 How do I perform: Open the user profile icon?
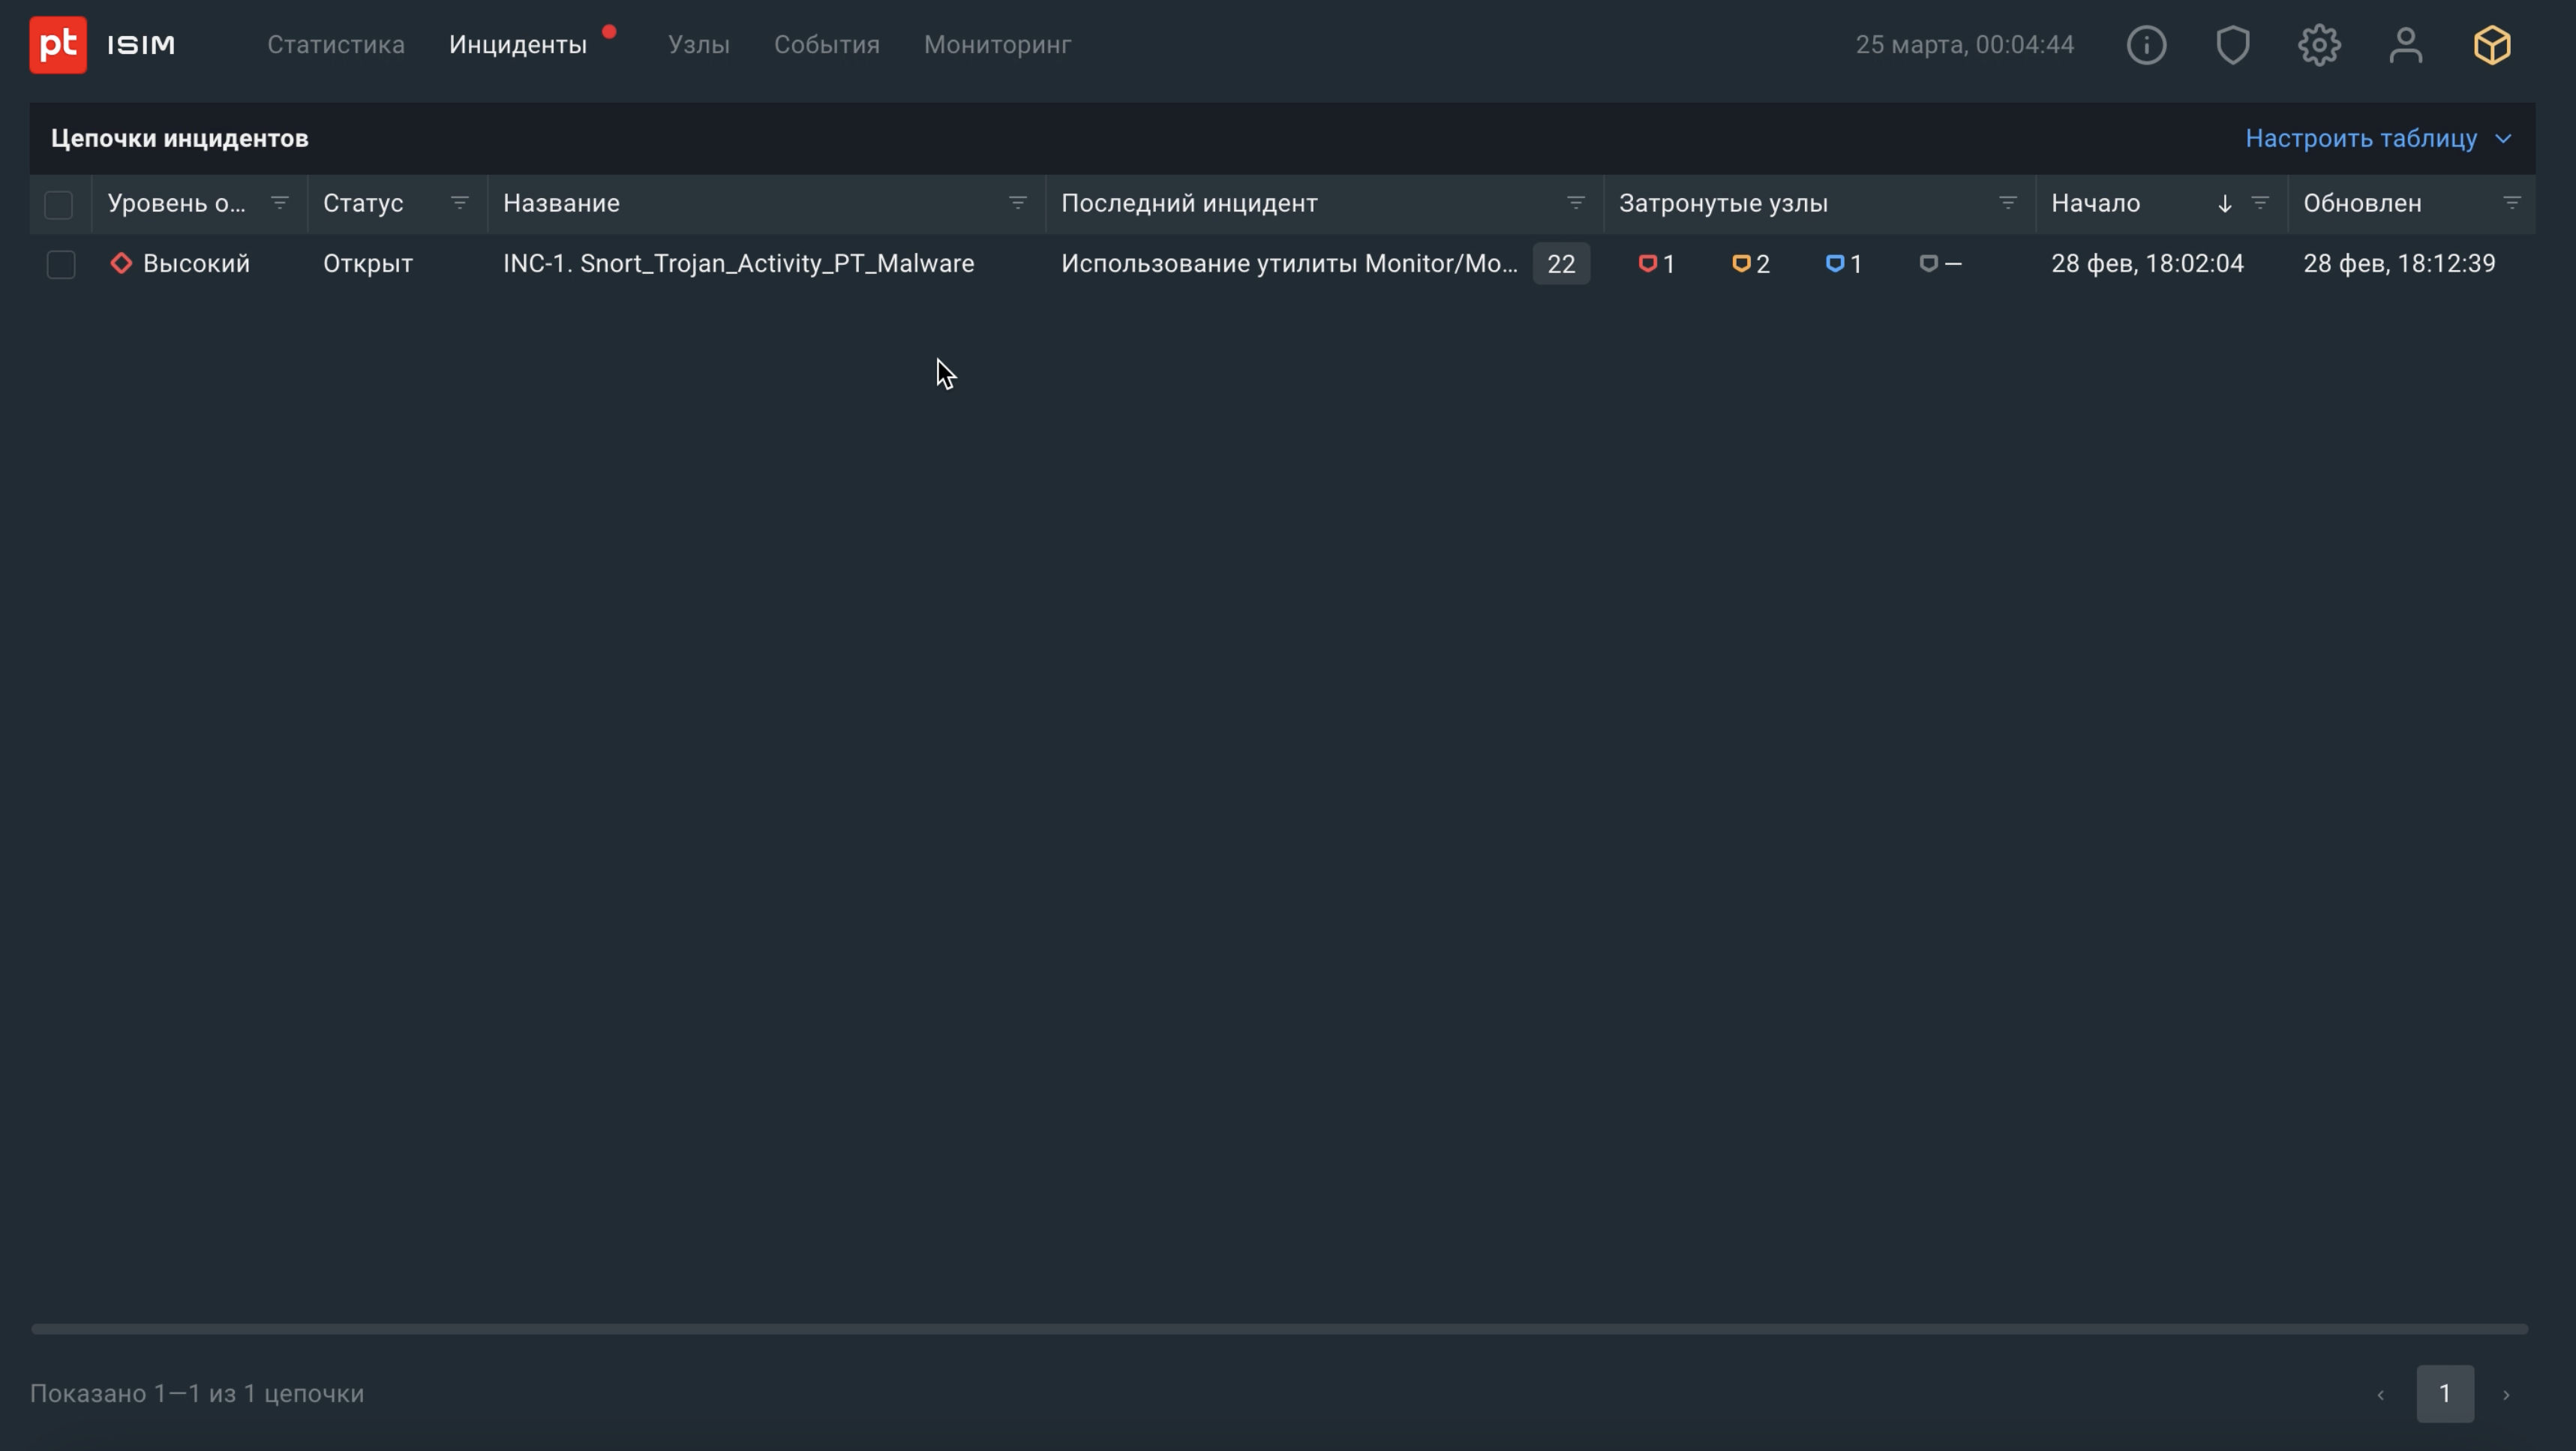[x=2405, y=45]
